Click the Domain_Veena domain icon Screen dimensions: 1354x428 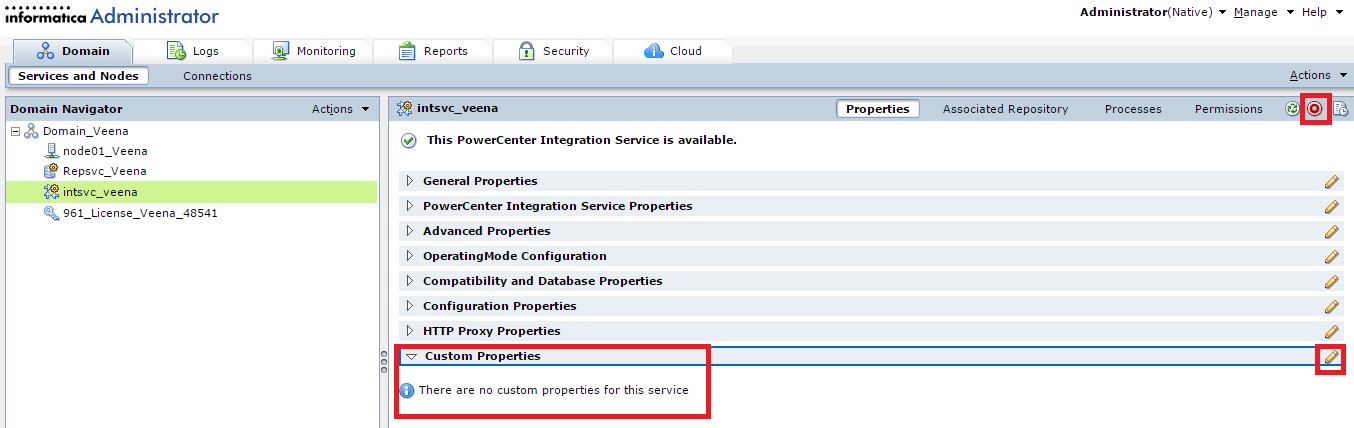[32, 131]
